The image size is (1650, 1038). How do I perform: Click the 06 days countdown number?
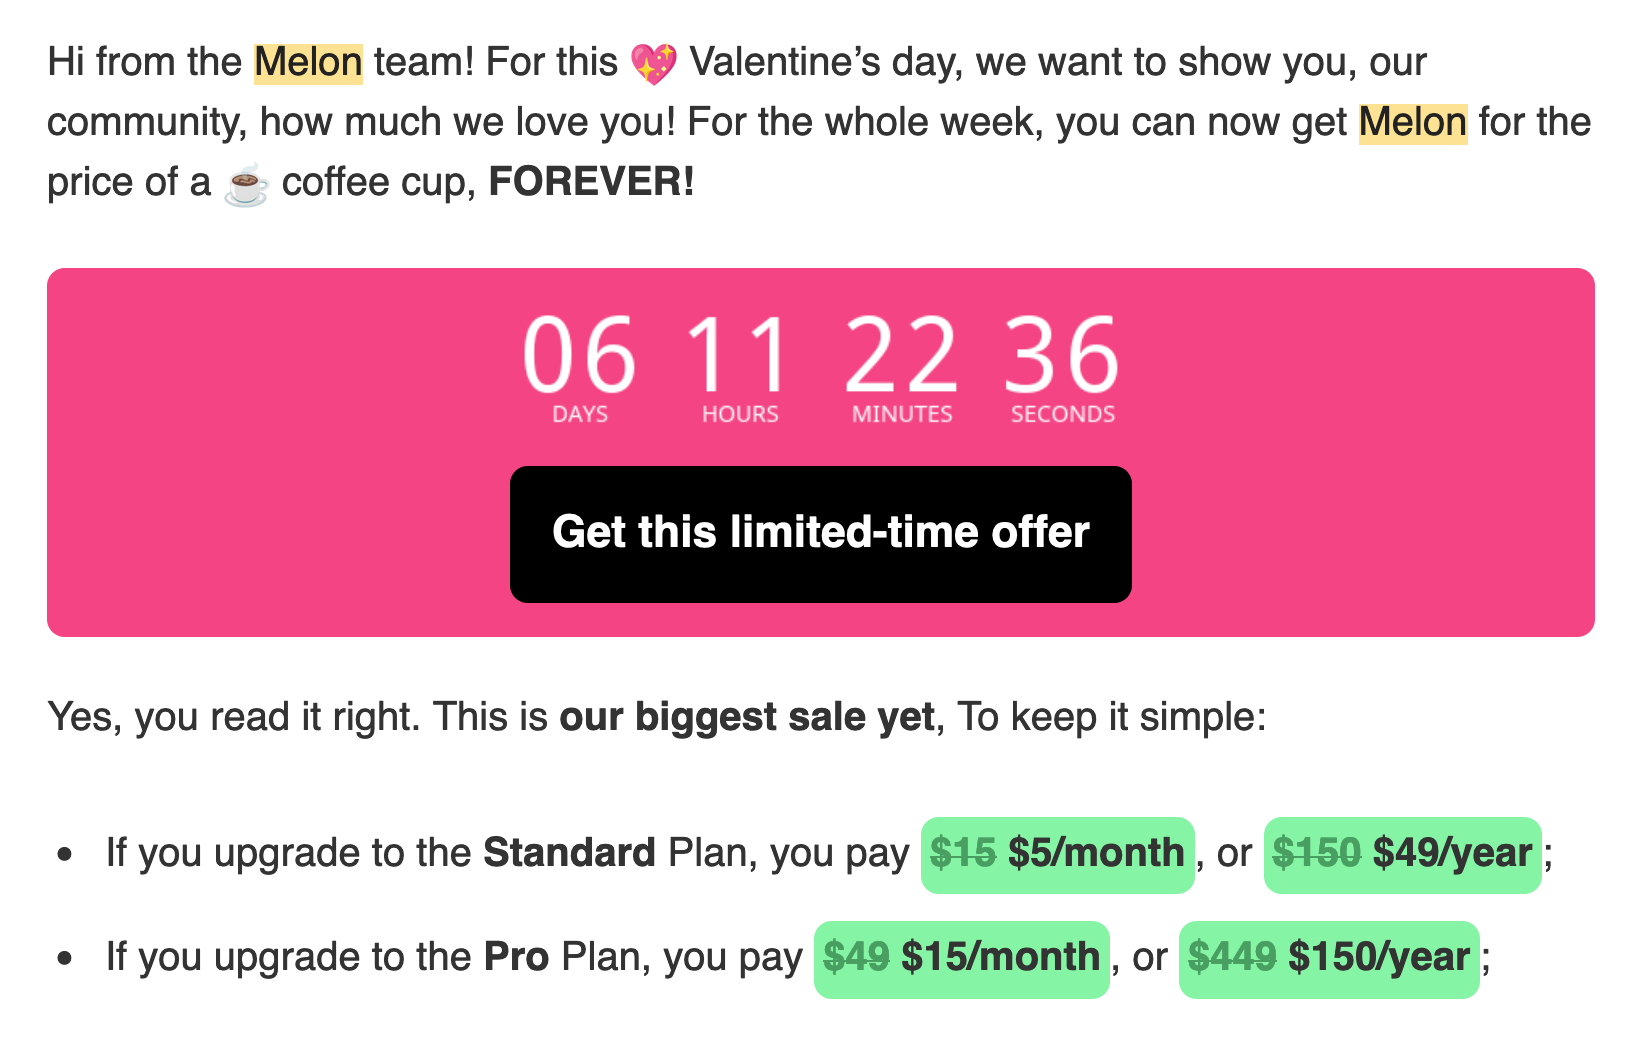[579, 354]
